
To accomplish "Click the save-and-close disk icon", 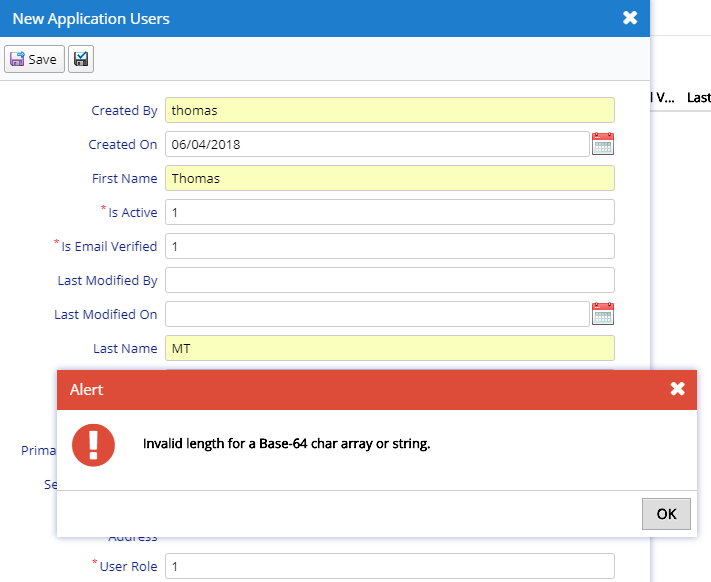I will click(81, 59).
